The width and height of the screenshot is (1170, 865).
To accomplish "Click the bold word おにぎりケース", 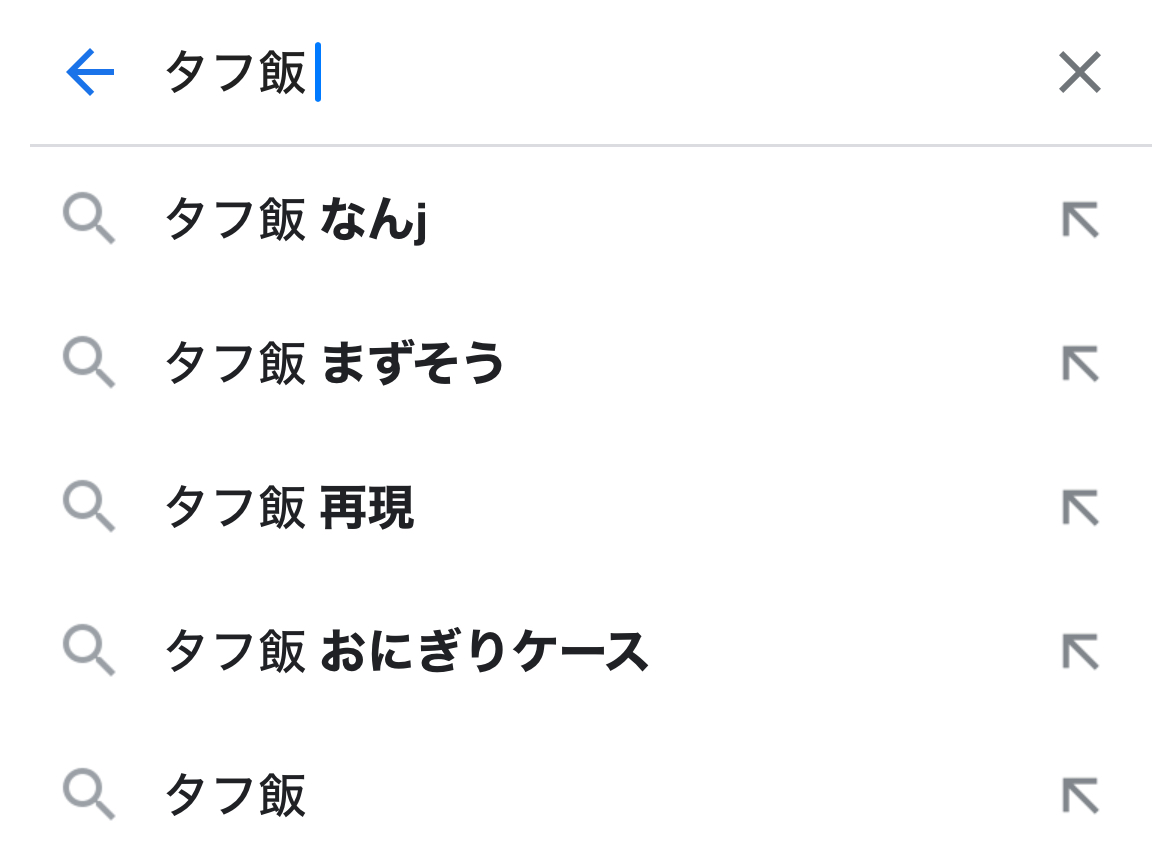I will coord(484,652).
